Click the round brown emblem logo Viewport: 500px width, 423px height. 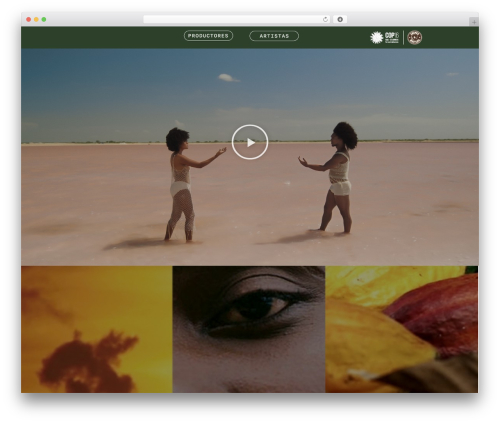coord(415,37)
